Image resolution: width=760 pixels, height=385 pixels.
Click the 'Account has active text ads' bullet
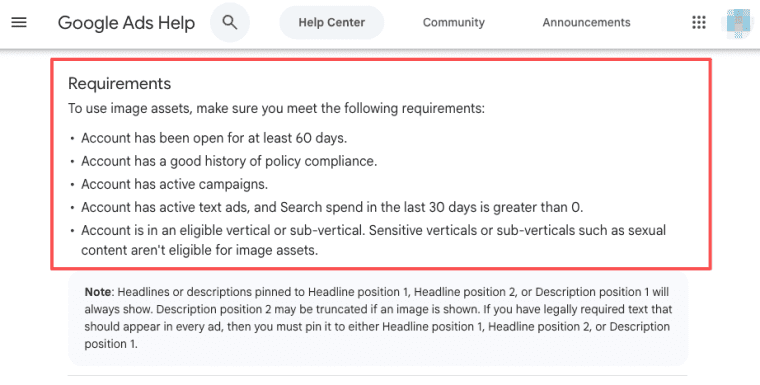(332, 208)
